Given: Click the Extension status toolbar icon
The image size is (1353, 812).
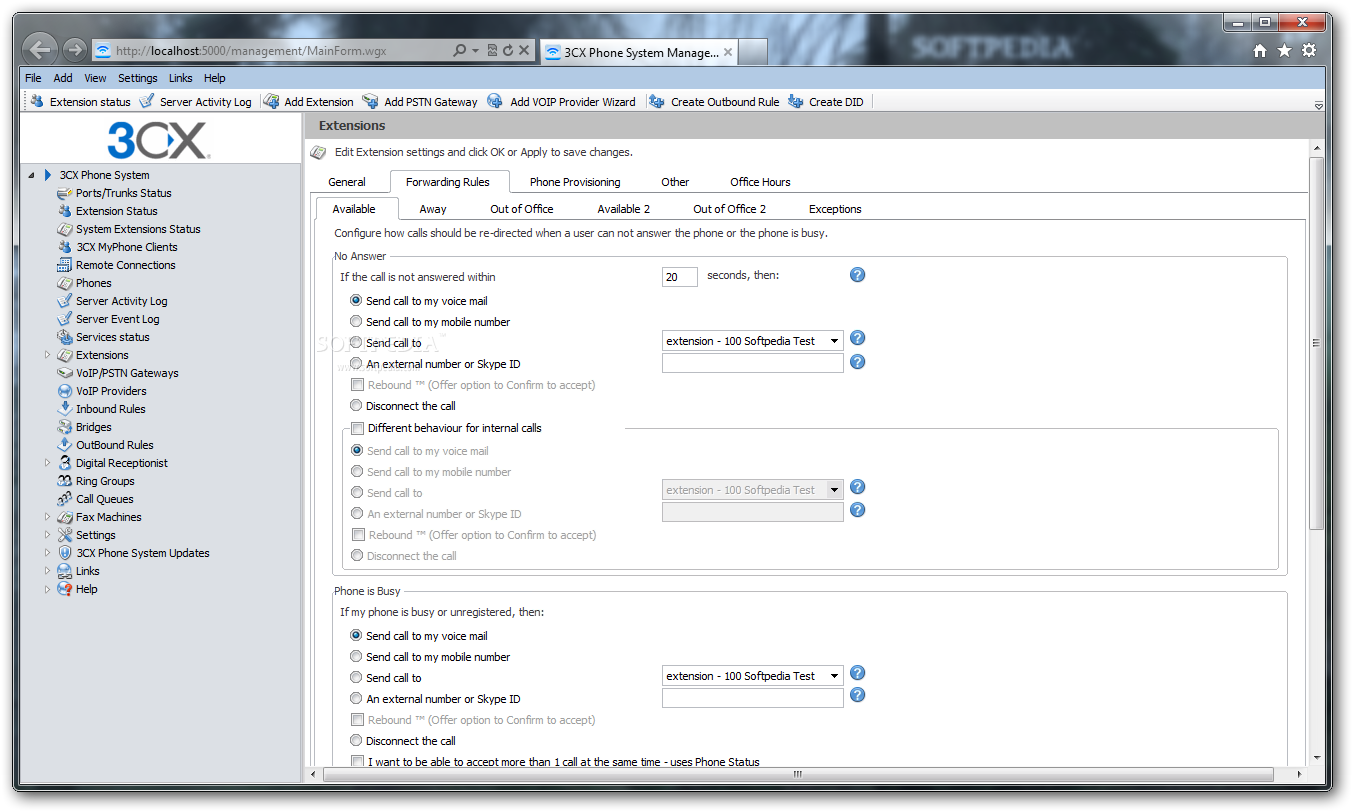Looking at the screenshot, I should [x=37, y=101].
